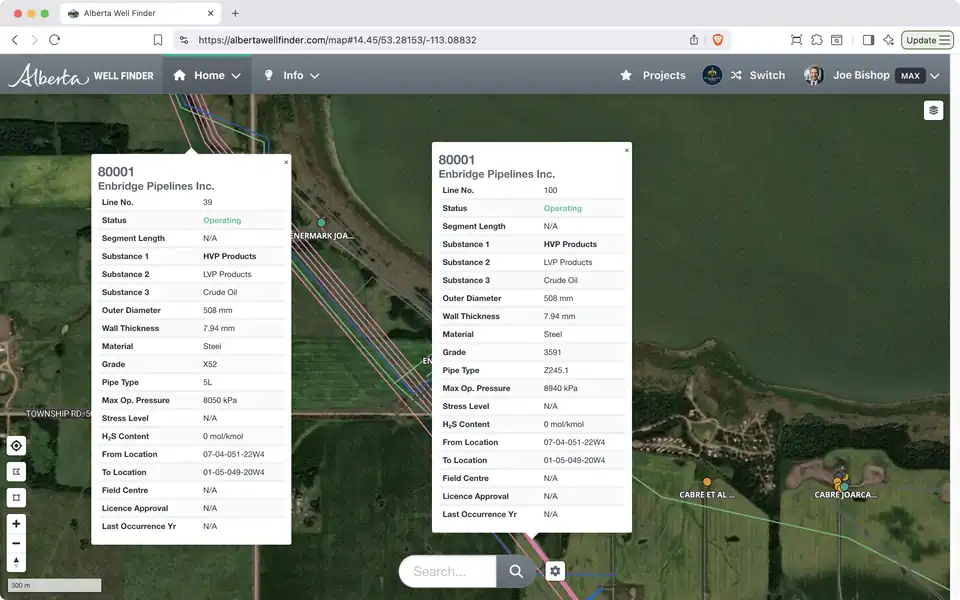Expand the Joe Bishop account chevron
Screen dimensions: 960x600
click(x=934, y=76)
